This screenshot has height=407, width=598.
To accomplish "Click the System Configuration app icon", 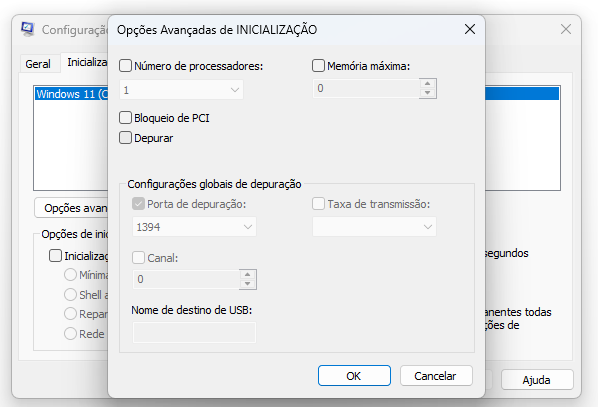I will click(28, 29).
